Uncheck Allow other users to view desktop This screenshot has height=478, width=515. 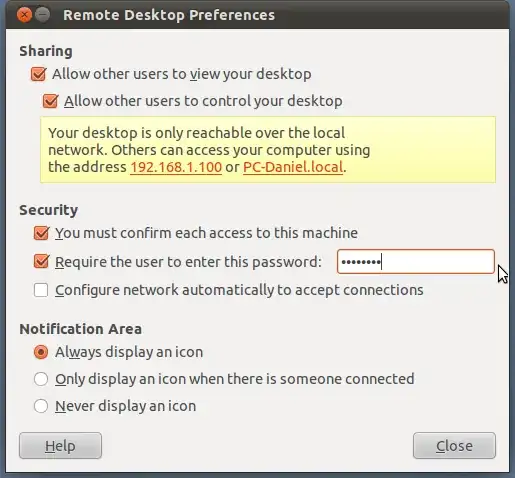[x=38, y=74]
